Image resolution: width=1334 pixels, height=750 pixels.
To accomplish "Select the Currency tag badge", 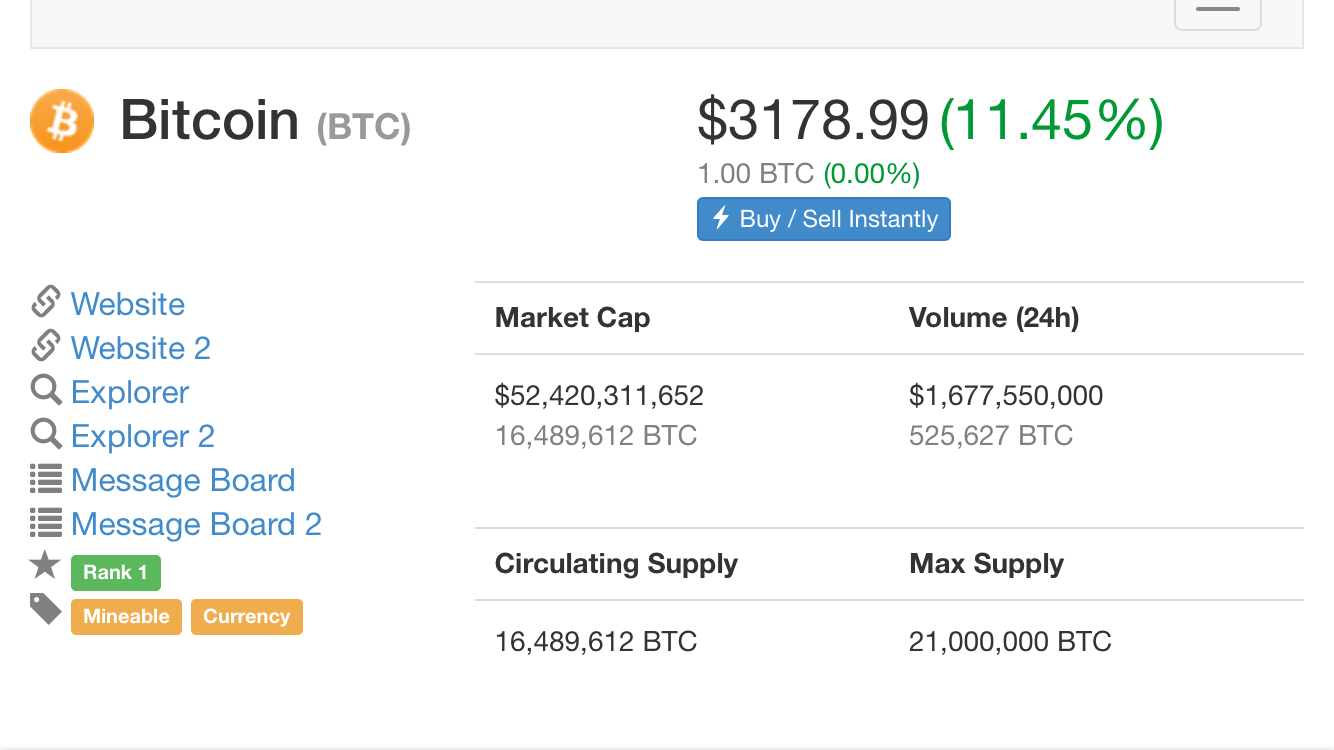I will 246,616.
